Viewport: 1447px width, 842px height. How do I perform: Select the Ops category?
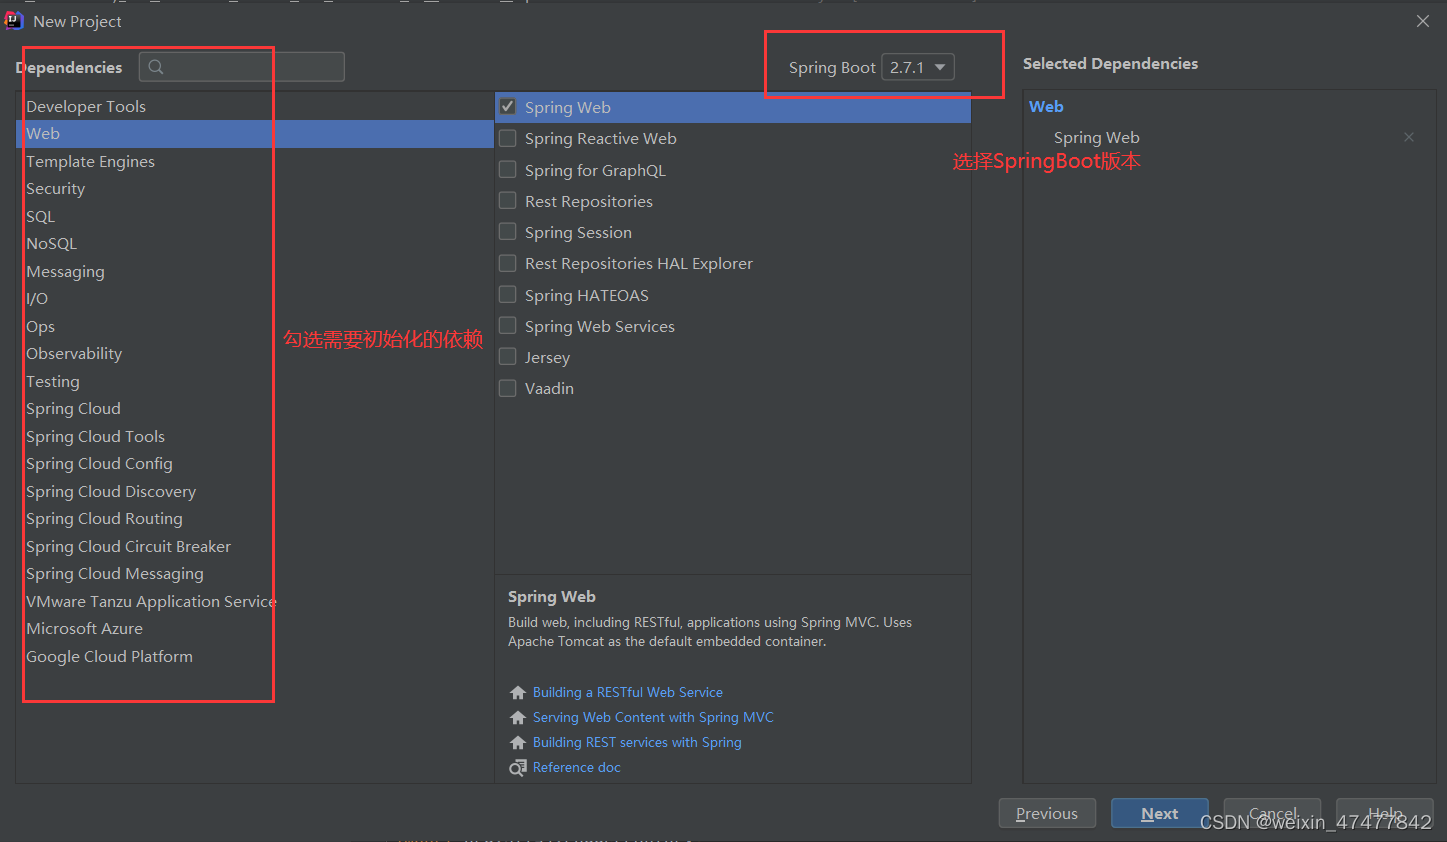coord(255,326)
